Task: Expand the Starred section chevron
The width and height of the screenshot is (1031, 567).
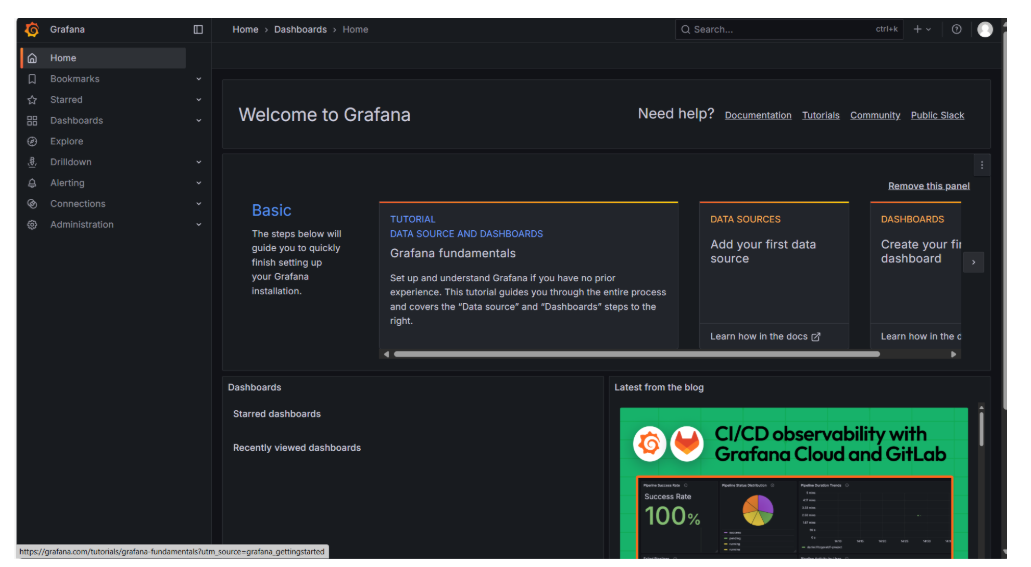Action: coord(199,100)
